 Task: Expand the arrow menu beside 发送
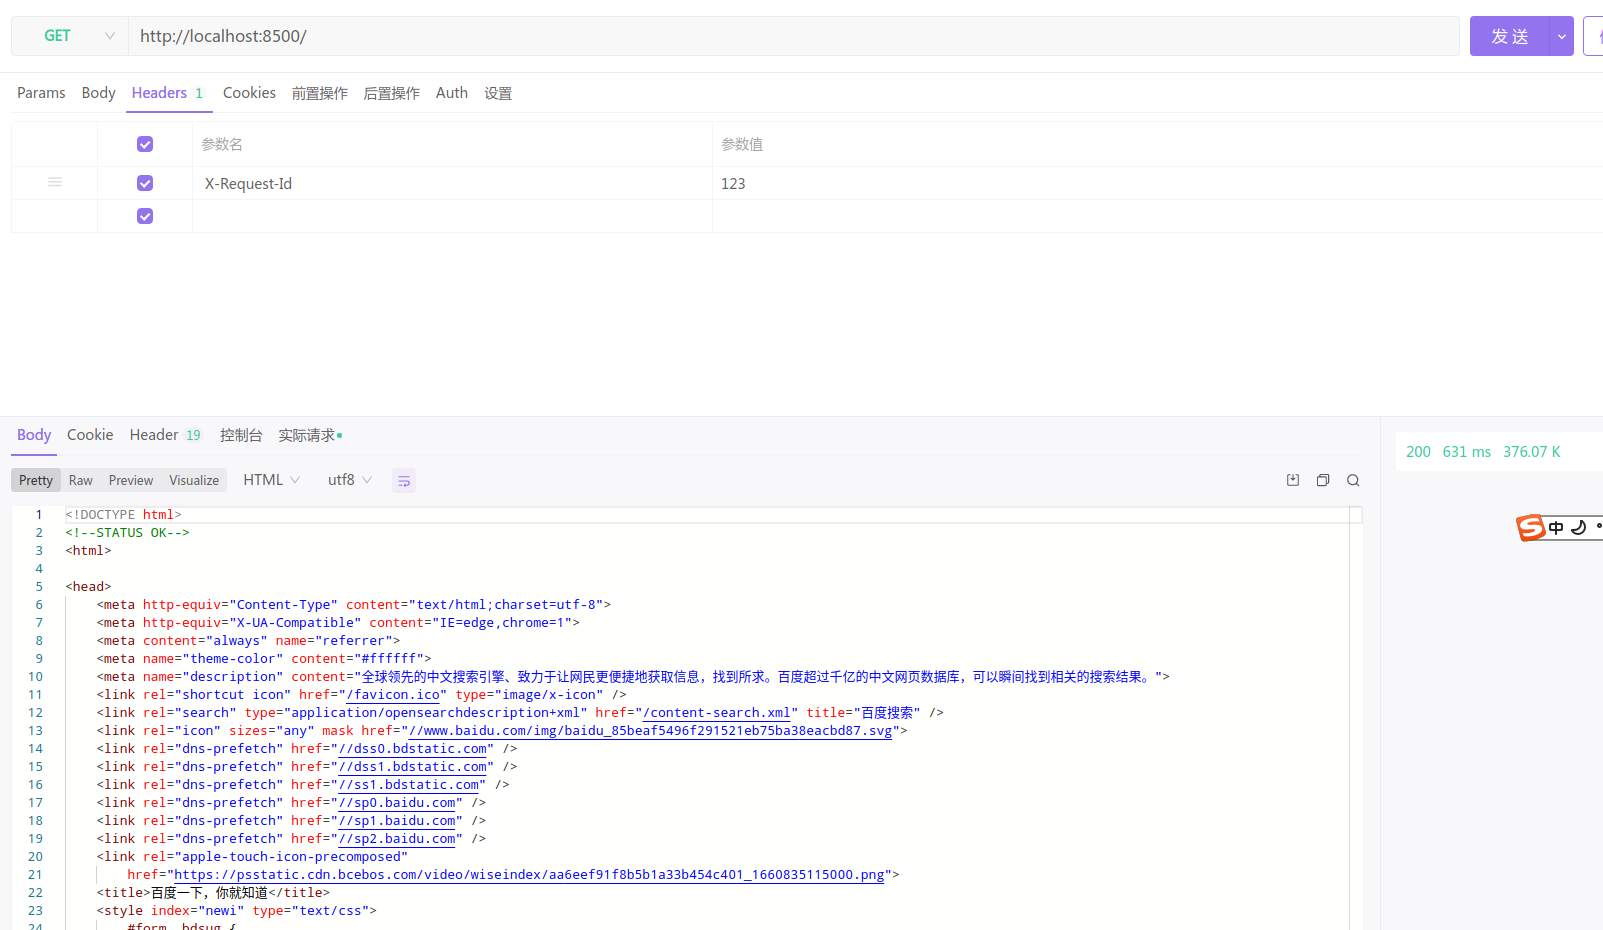point(1561,36)
